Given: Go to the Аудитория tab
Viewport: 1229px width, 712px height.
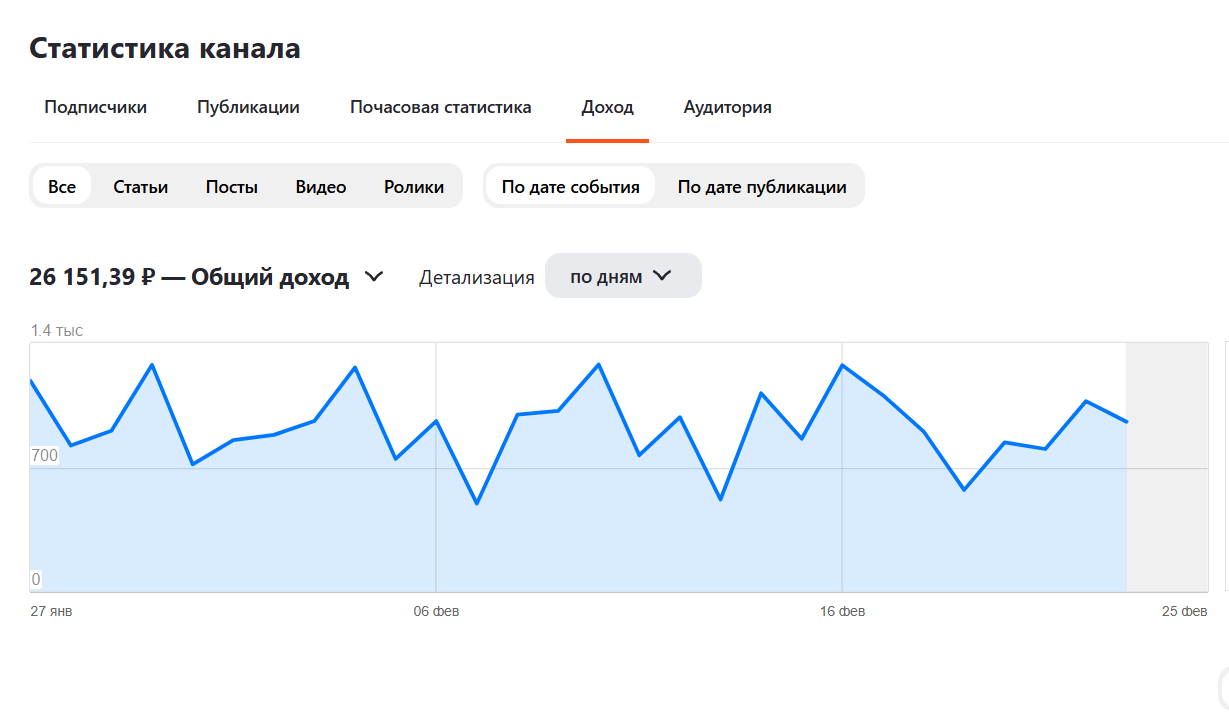Looking at the screenshot, I should click(727, 107).
